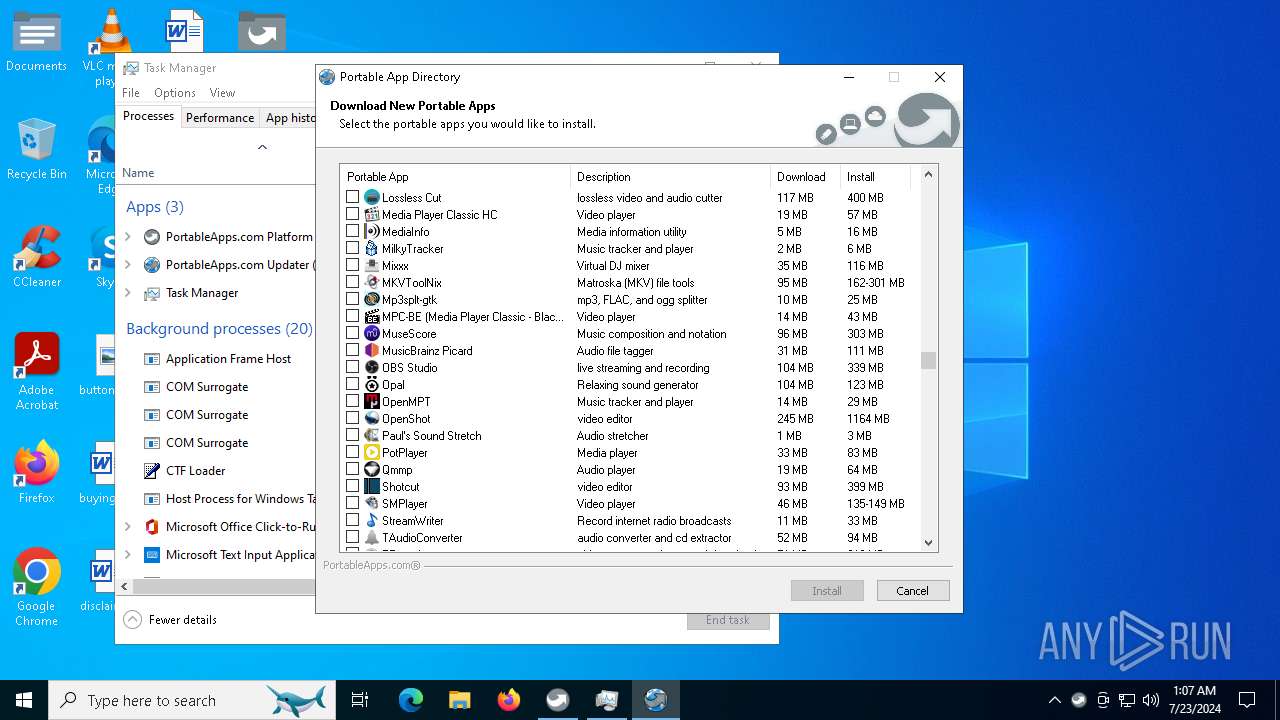This screenshot has width=1280, height=720.
Task: Sort list by Install size column
Action: [875, 176]
